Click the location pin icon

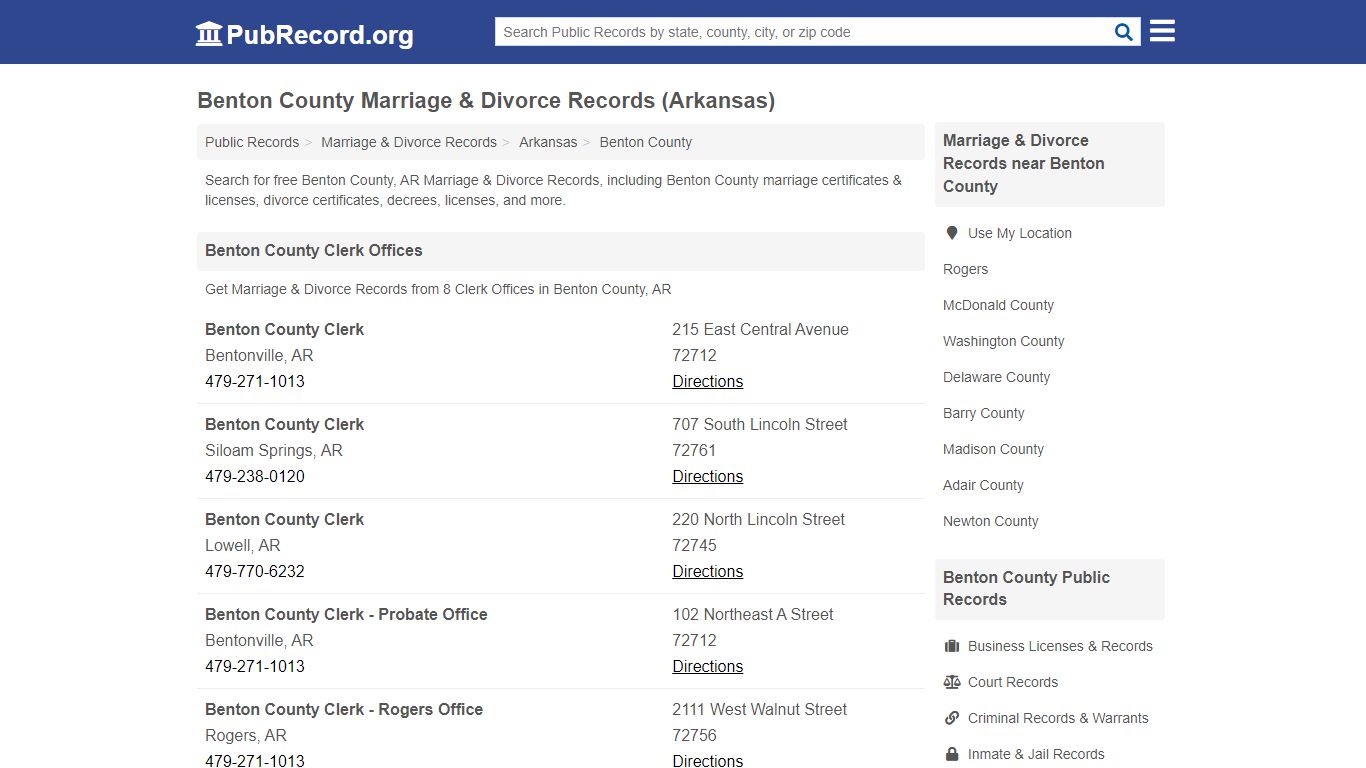point(952,233)
